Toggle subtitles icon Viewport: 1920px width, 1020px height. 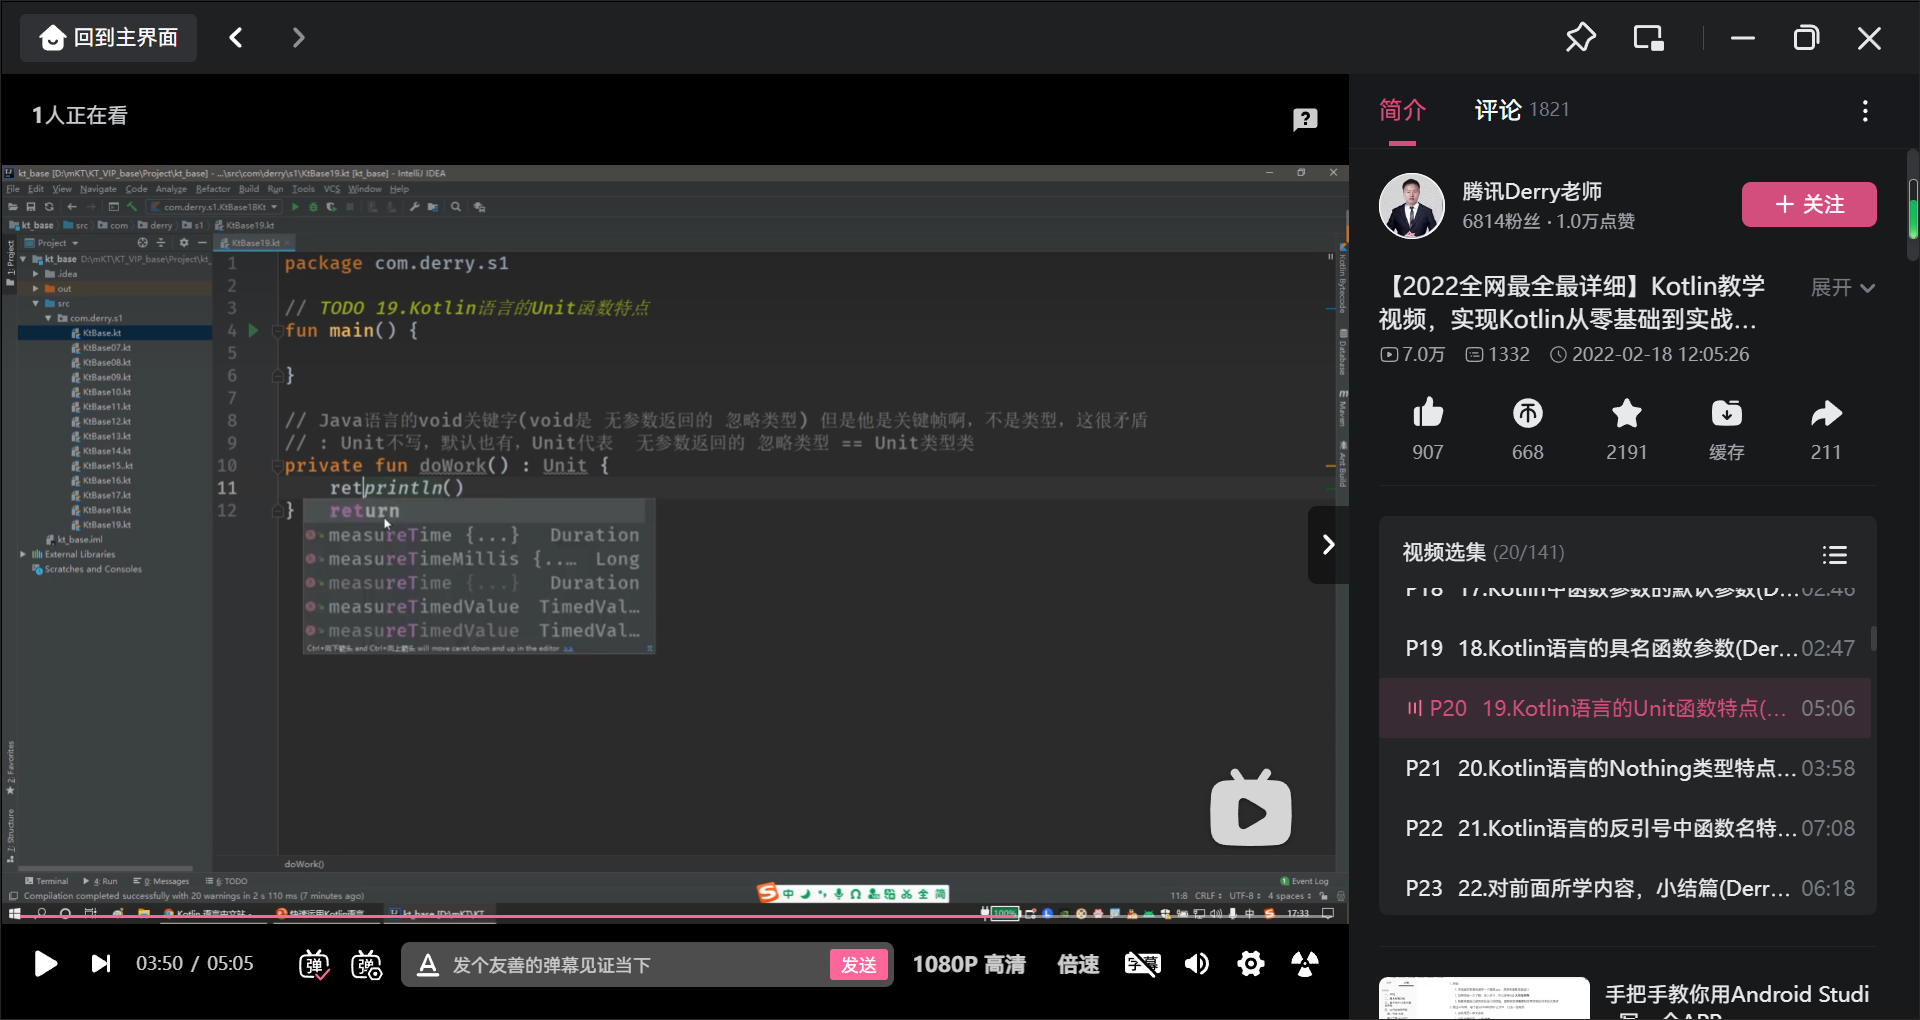point(1143,964)
